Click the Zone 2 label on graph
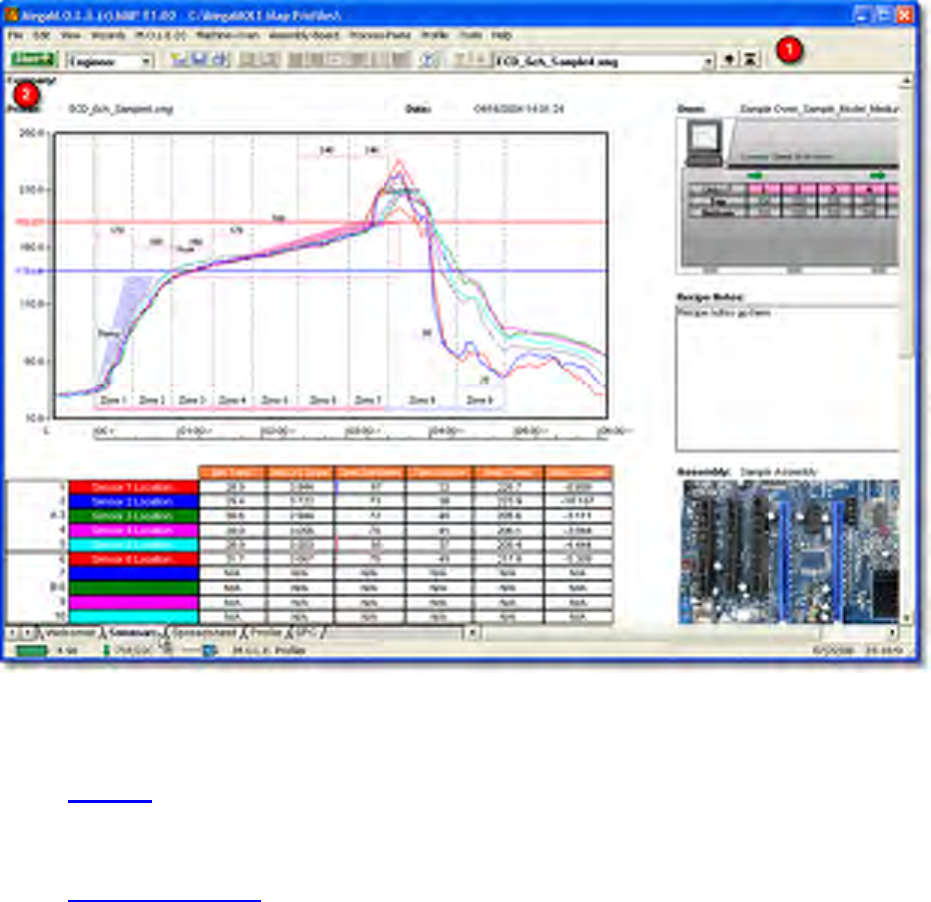 (152, 400)
